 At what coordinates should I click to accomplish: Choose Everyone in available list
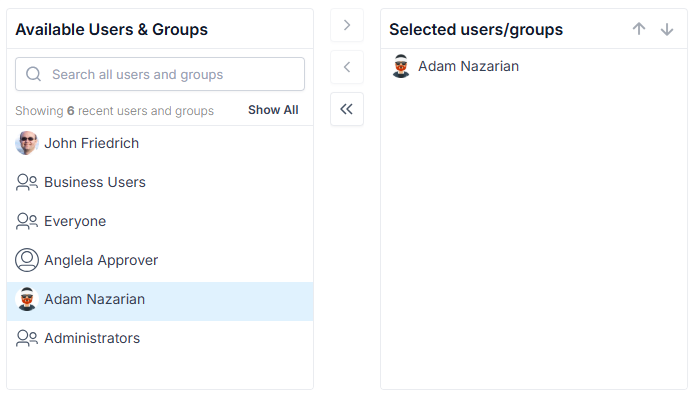pyautogui.click(x=160, y=221)
